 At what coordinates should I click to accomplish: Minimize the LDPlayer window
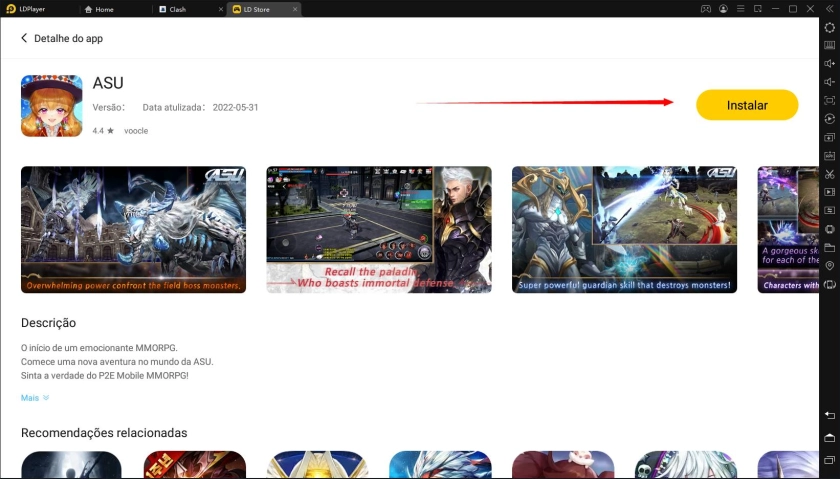coord(775,9)
